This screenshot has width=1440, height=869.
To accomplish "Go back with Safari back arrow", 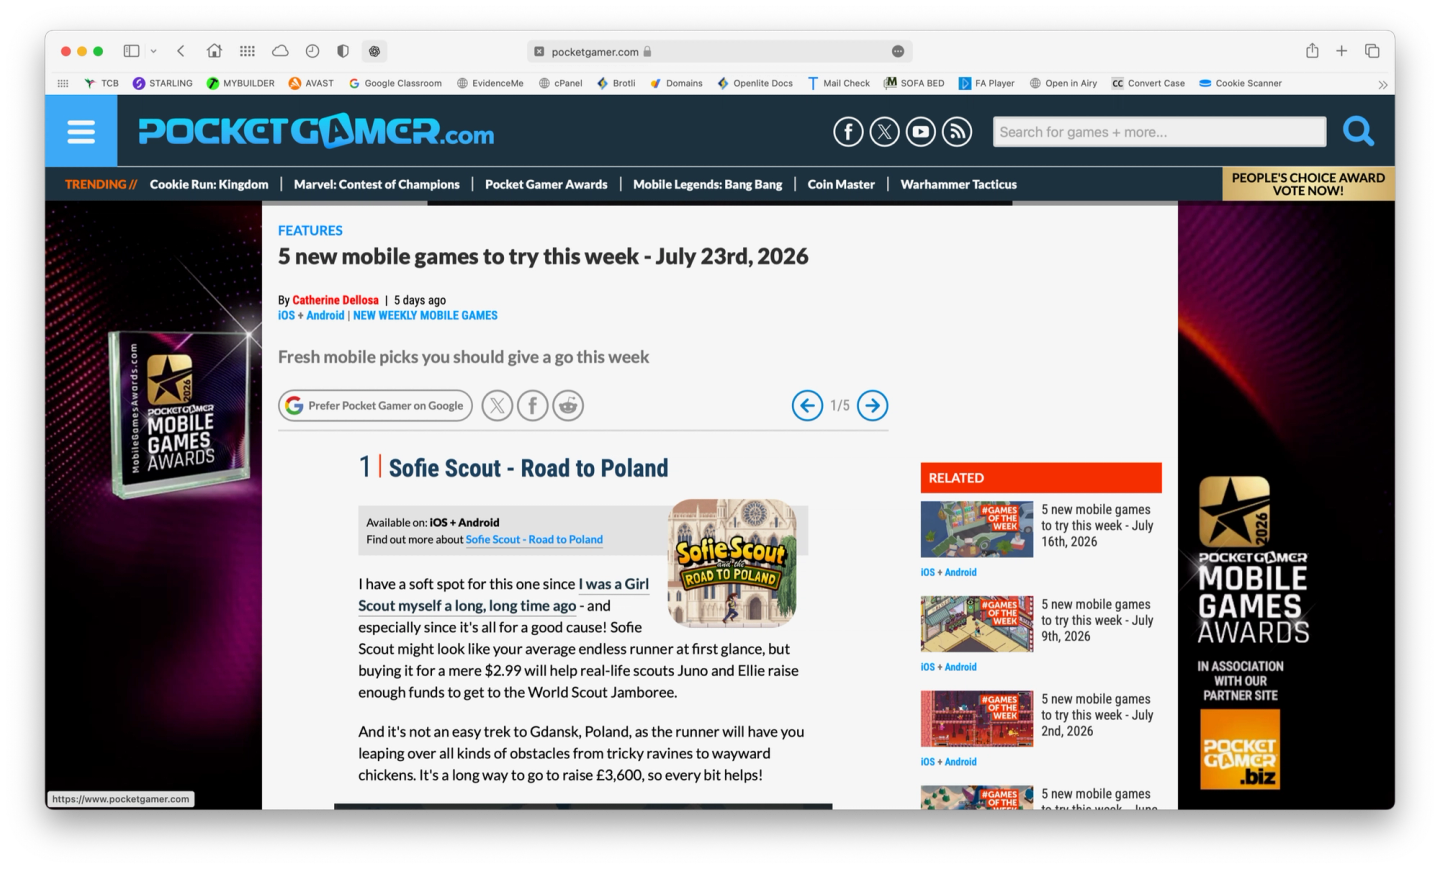I will click(x=181, y=51).
